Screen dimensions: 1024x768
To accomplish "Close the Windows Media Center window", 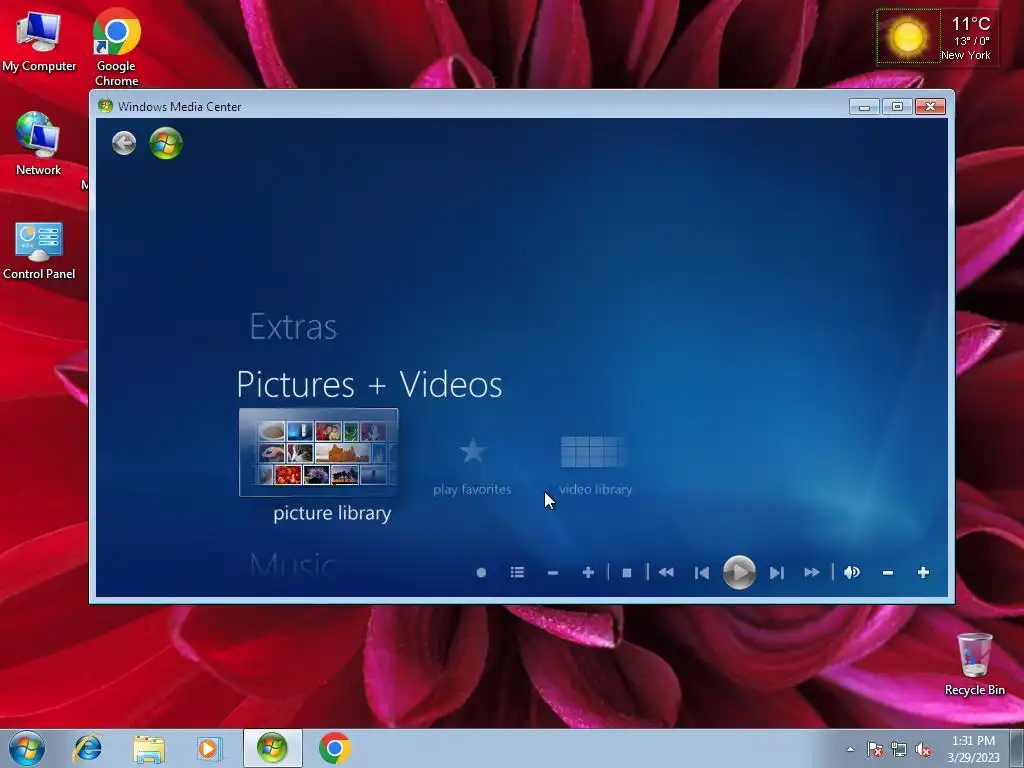I will coord(931,106).
